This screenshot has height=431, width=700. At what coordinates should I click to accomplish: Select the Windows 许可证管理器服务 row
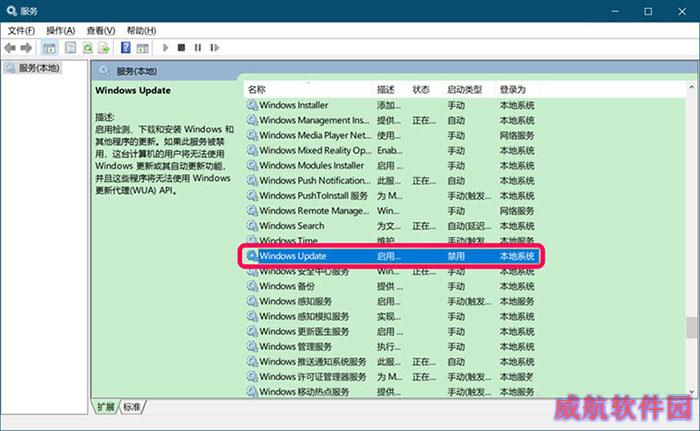[x=391, y=377]
